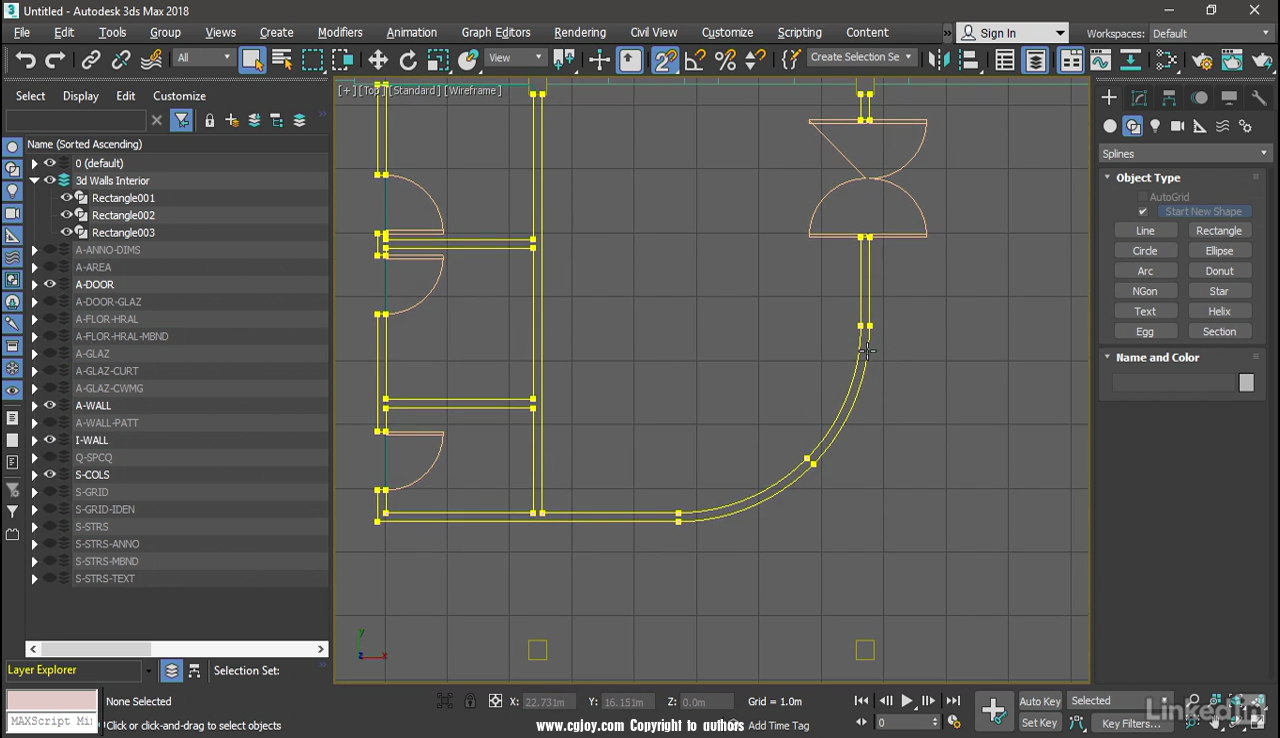Activate the Select Object tool
The width and height of the screenshot is (1280, 738).
tap(252, 59)
